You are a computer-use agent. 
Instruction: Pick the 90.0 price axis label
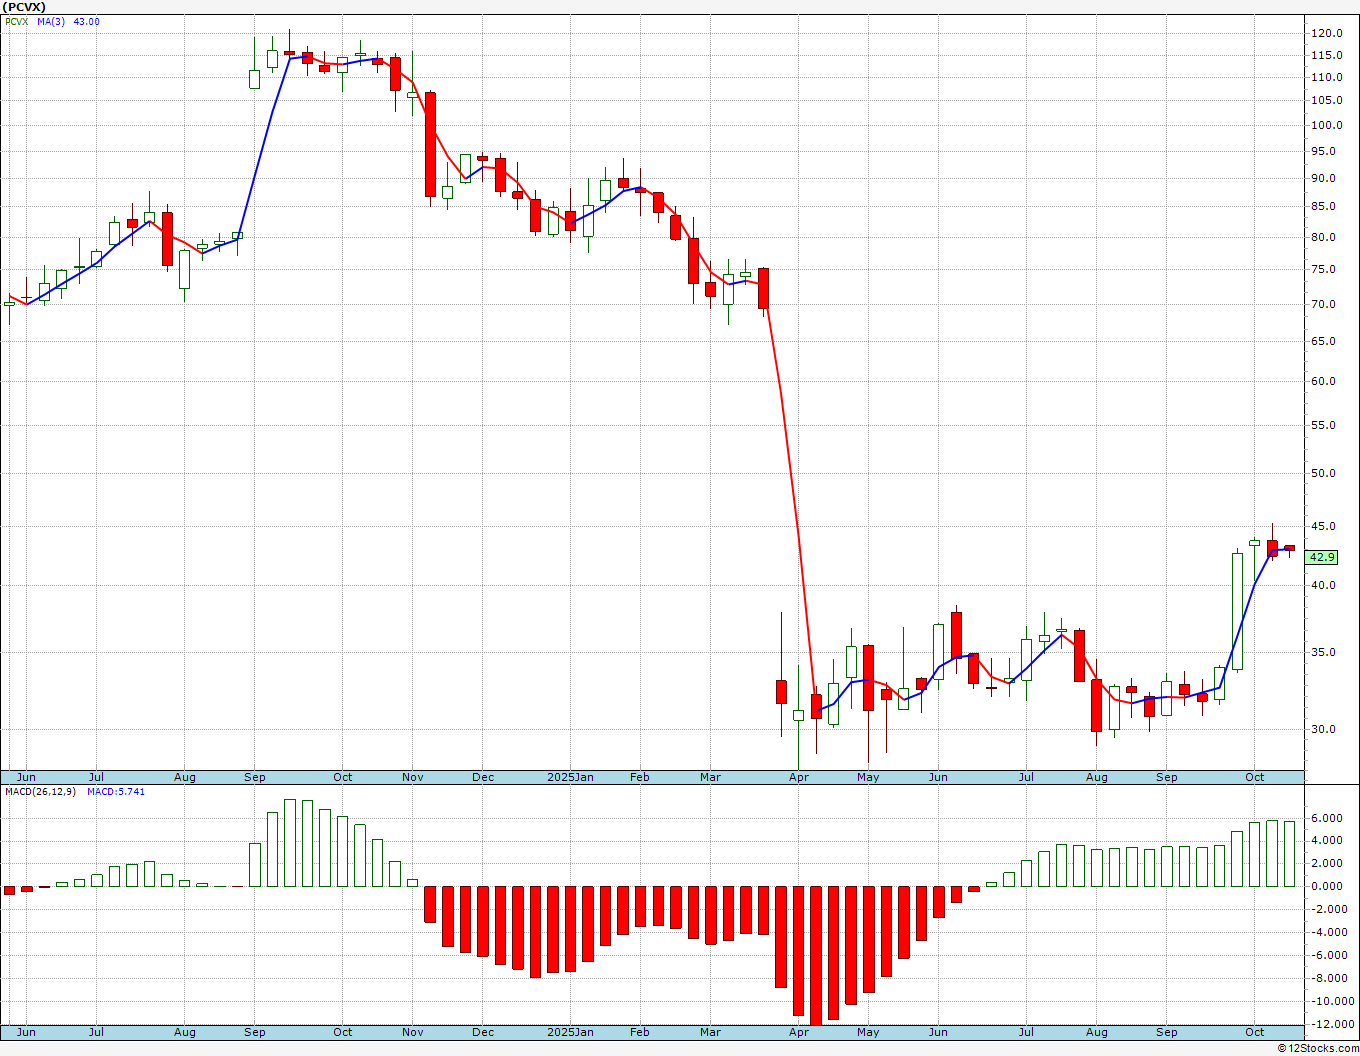[1326, 179]
